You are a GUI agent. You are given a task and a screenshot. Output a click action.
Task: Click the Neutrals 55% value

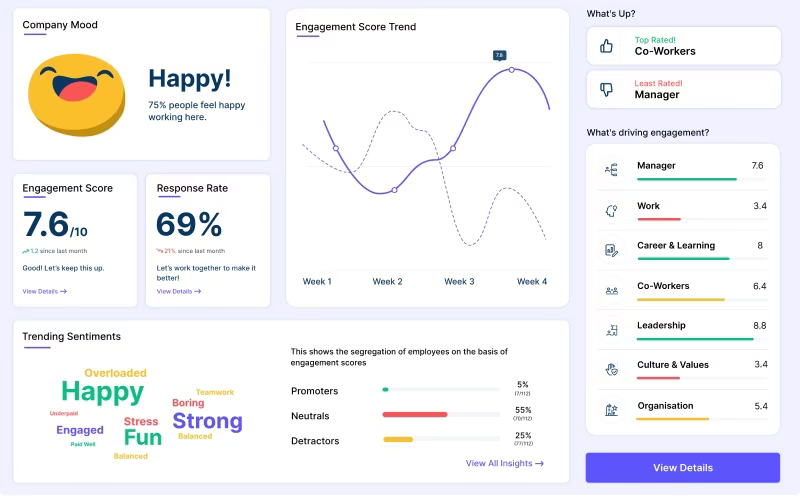523,410
